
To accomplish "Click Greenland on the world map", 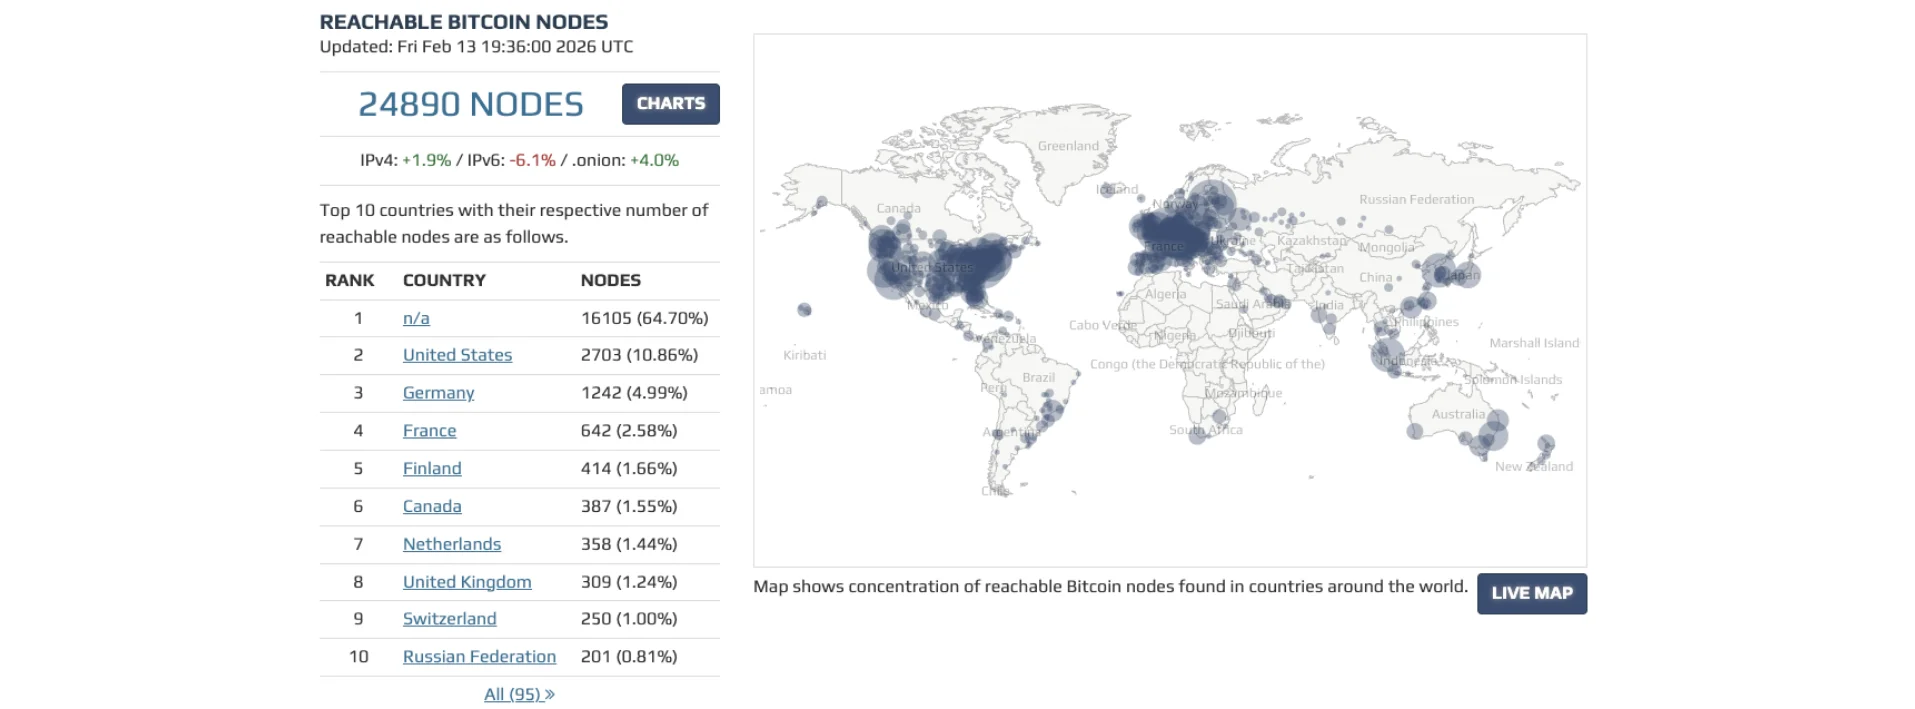I will 1068,146.
